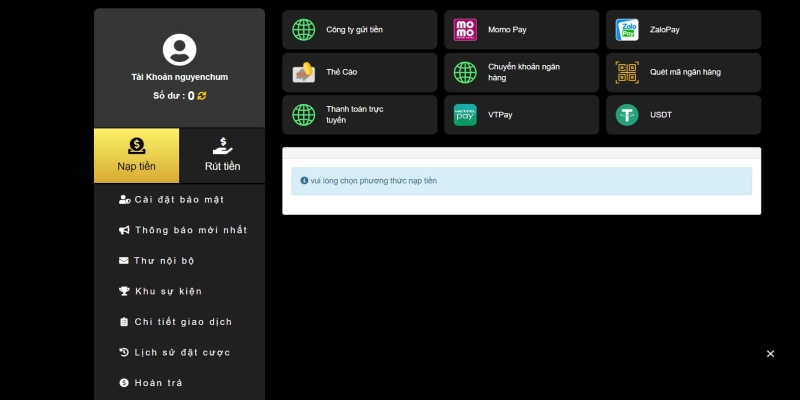
Task: View Chi tiết giao dịch transactions
Action: click(182, 322)
